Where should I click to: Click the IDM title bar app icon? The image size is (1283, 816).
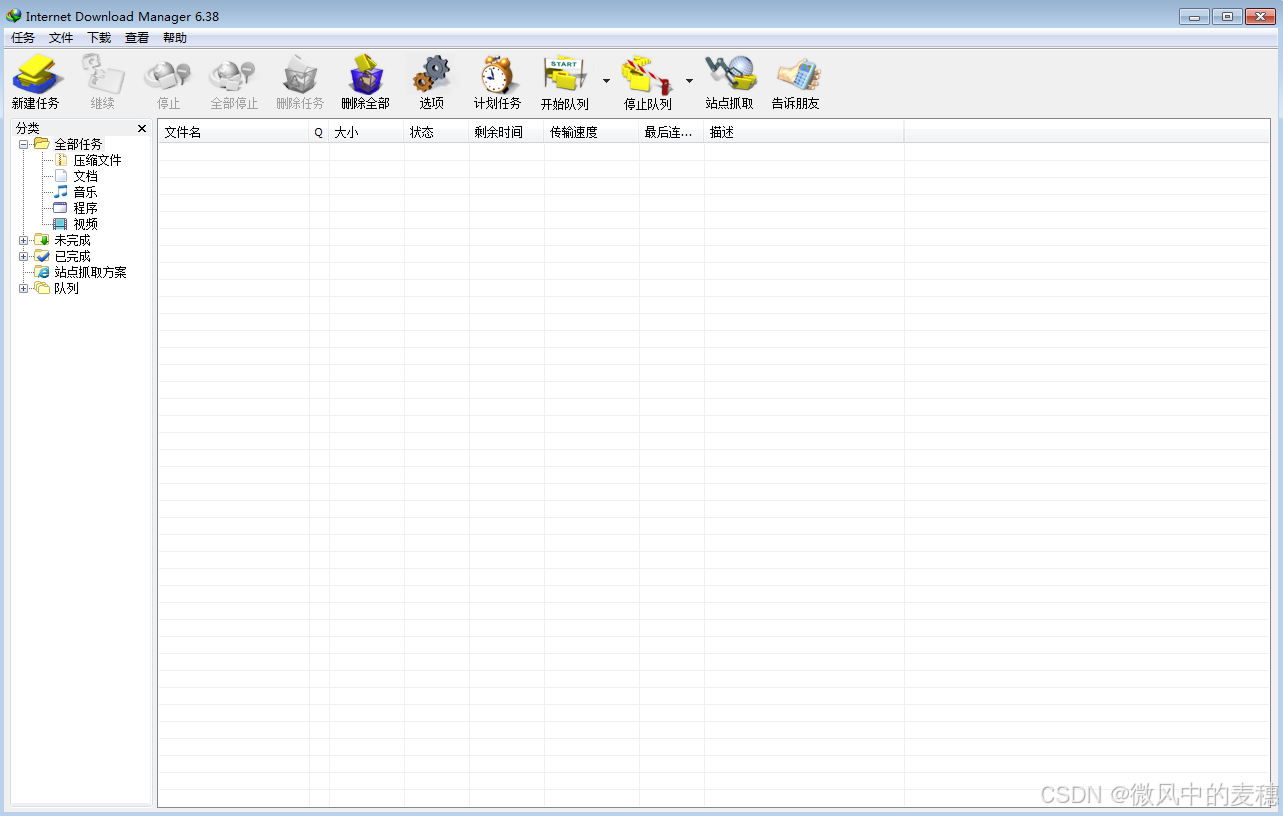click(x=13, y=16)
